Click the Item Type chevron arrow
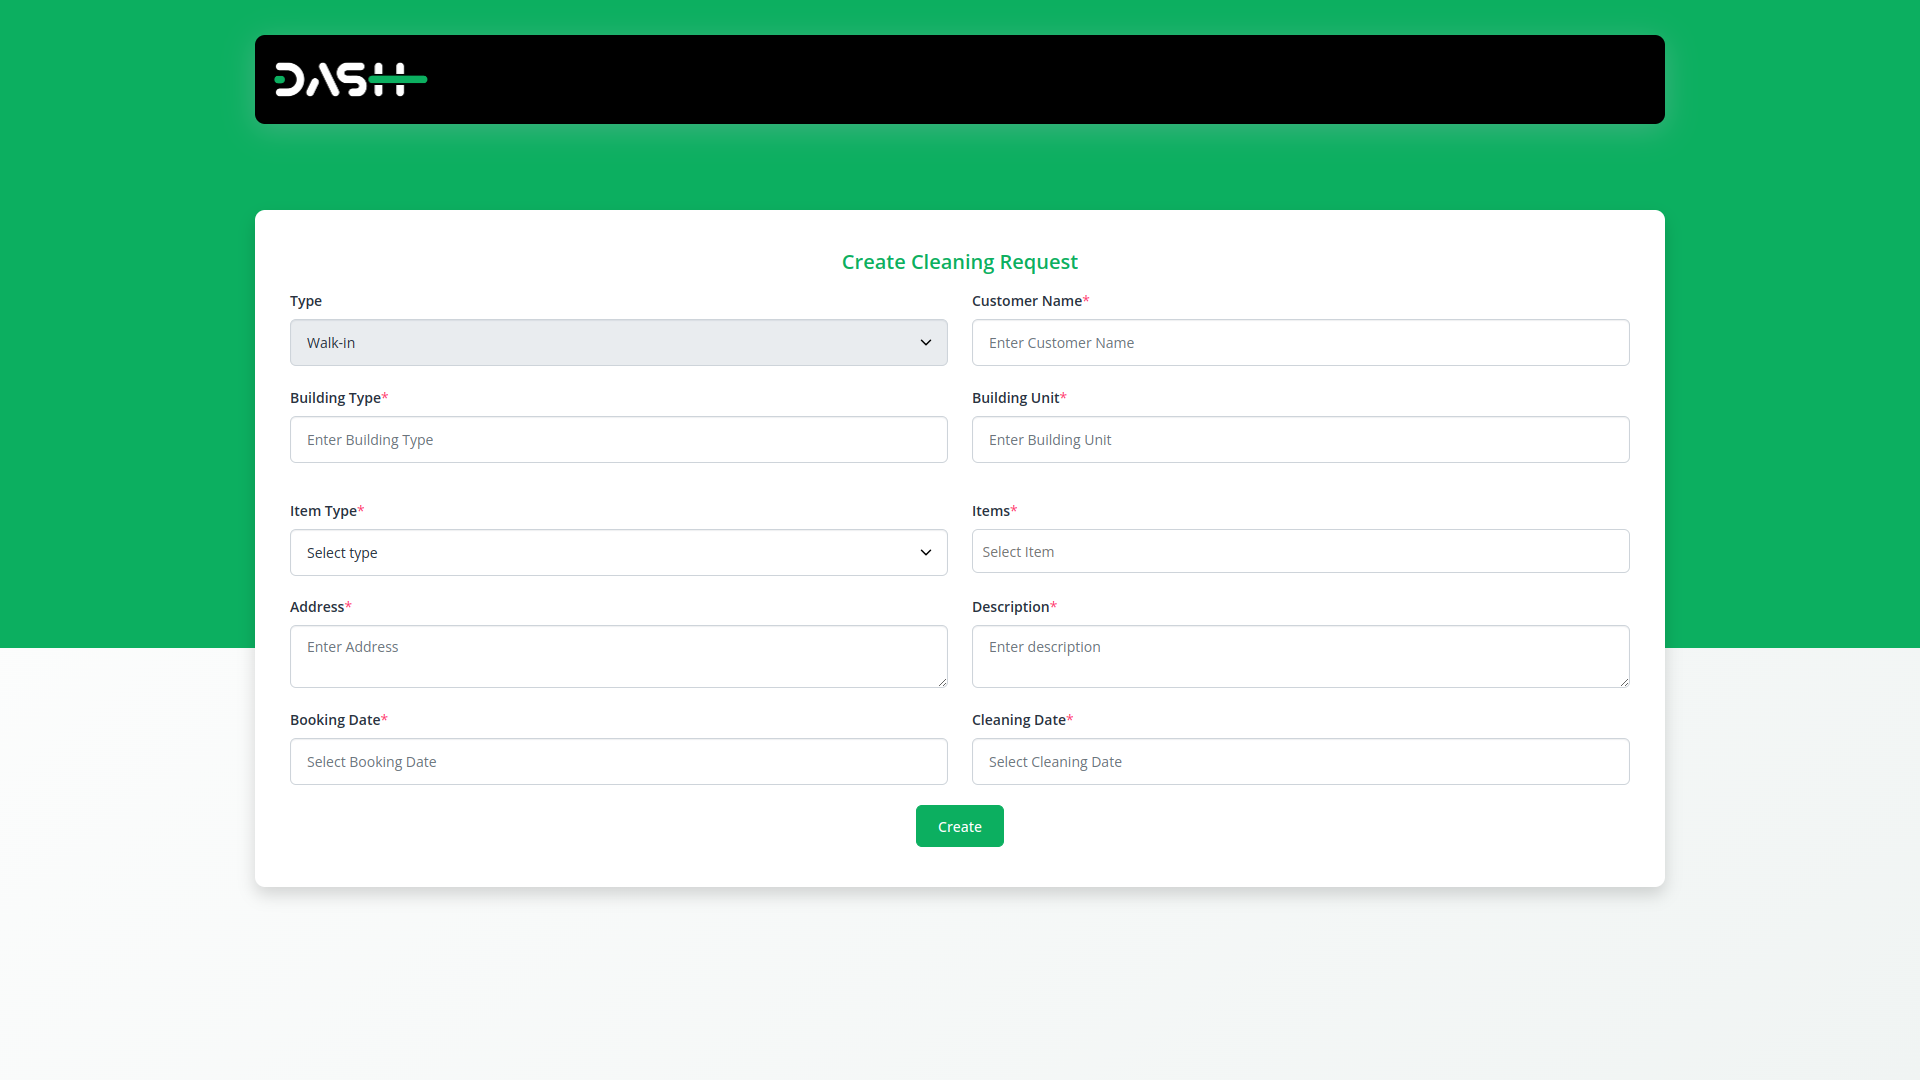The height and width of the screenshot is (1080, 1920). (x=926, y=553)
